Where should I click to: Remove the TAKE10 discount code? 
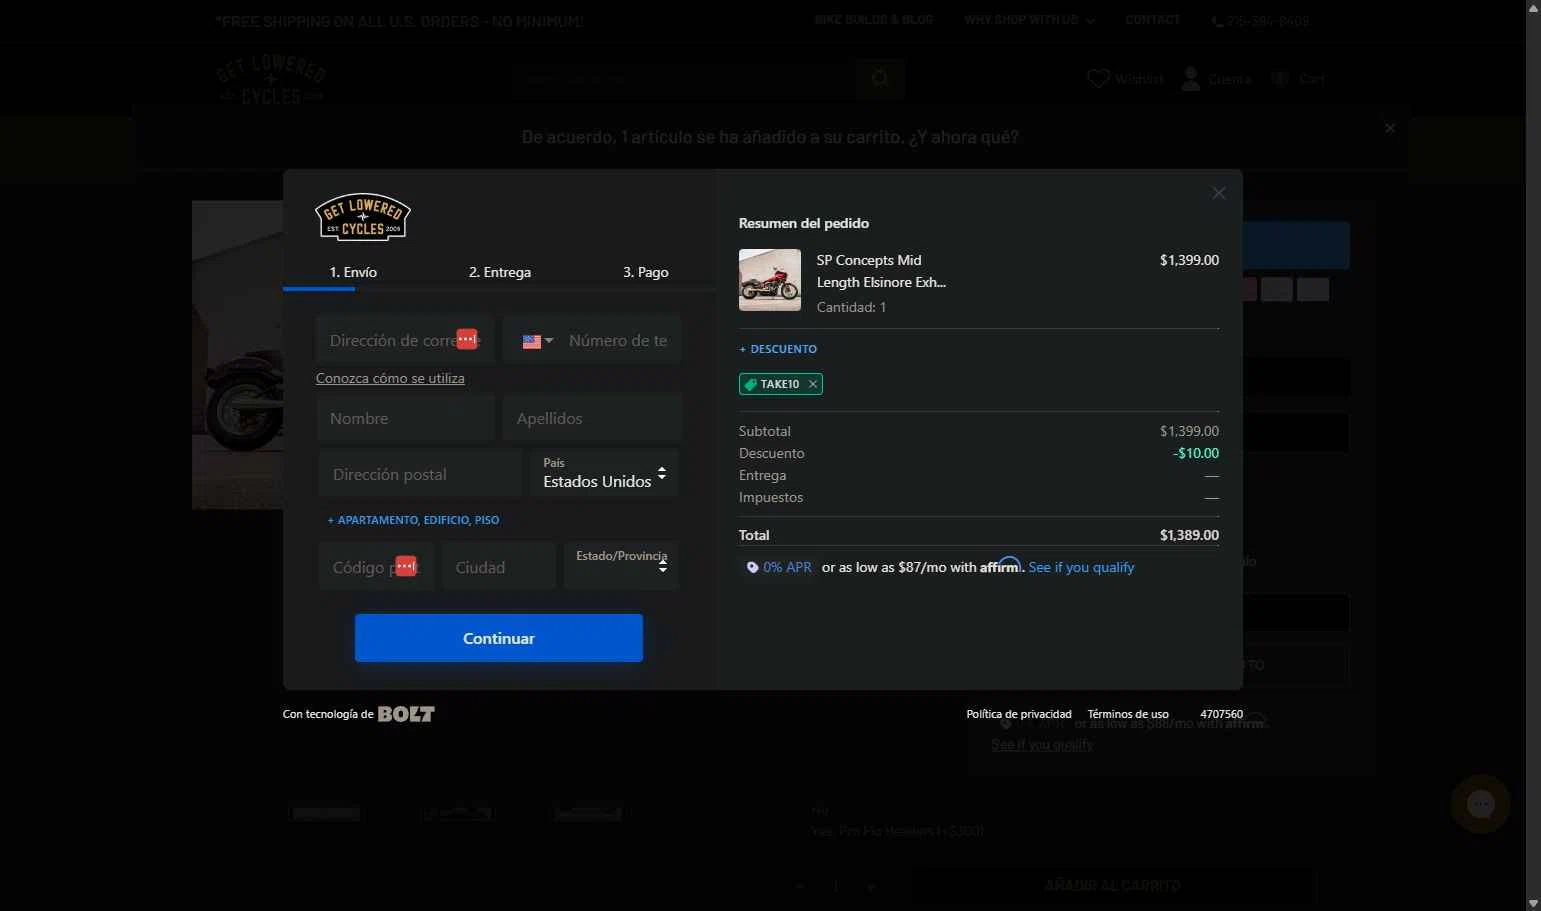(x=813, y=384)
